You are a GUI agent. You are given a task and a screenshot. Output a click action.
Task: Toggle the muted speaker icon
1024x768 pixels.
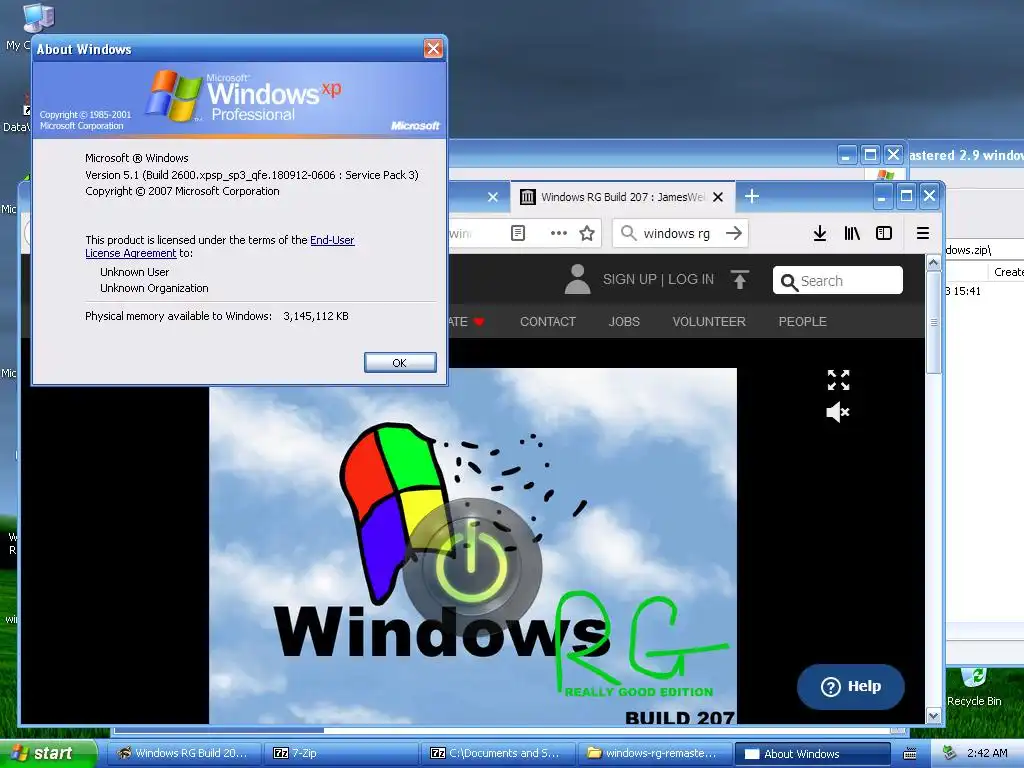(x=838, y=412)
